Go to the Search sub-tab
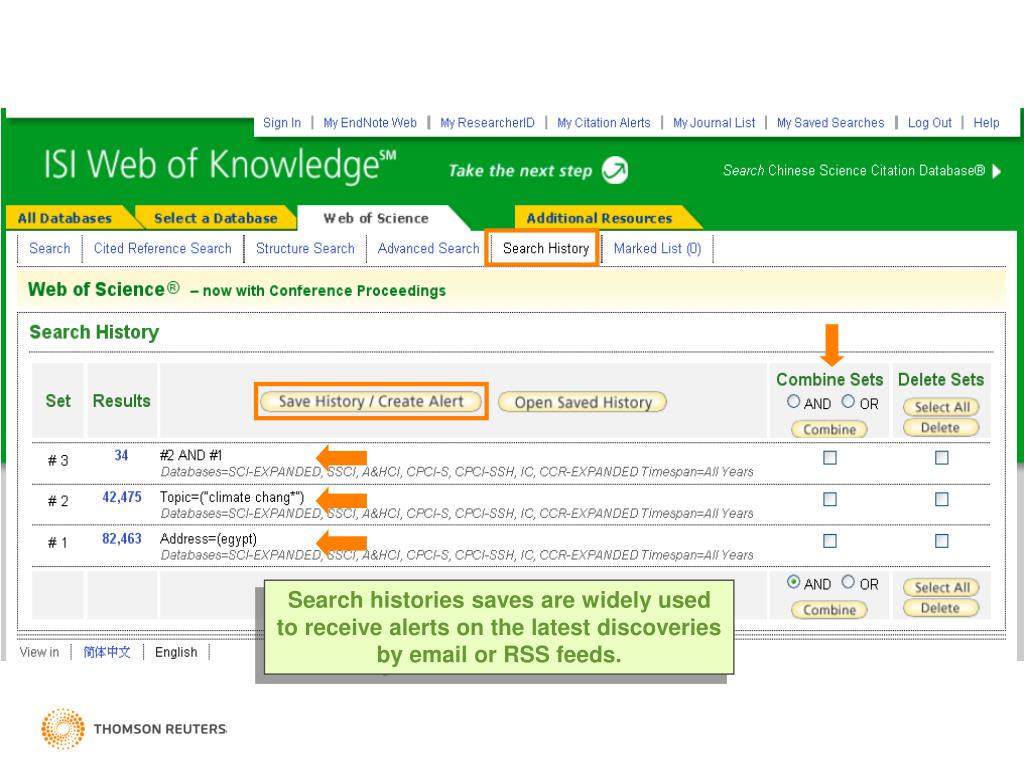Viewport: 1024px width, 768px height. point(50,249)
